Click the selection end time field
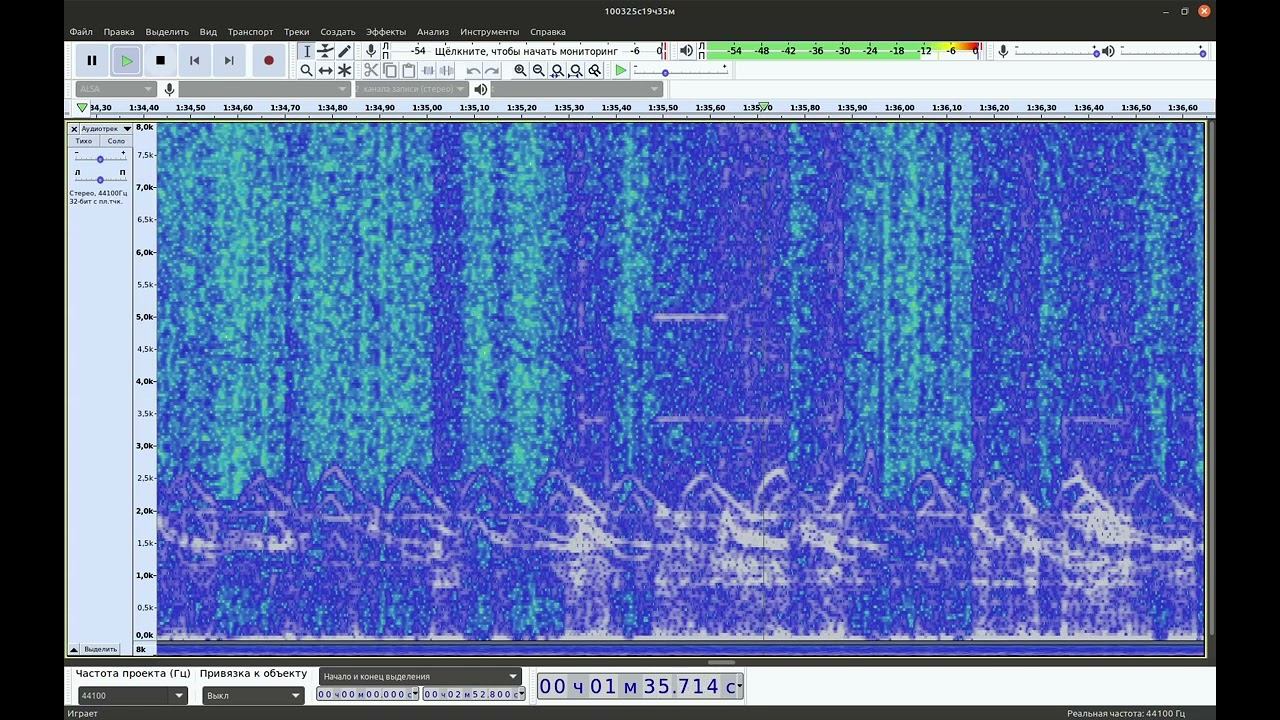This screenshot has width=1280, height=720. coord(473,694)
